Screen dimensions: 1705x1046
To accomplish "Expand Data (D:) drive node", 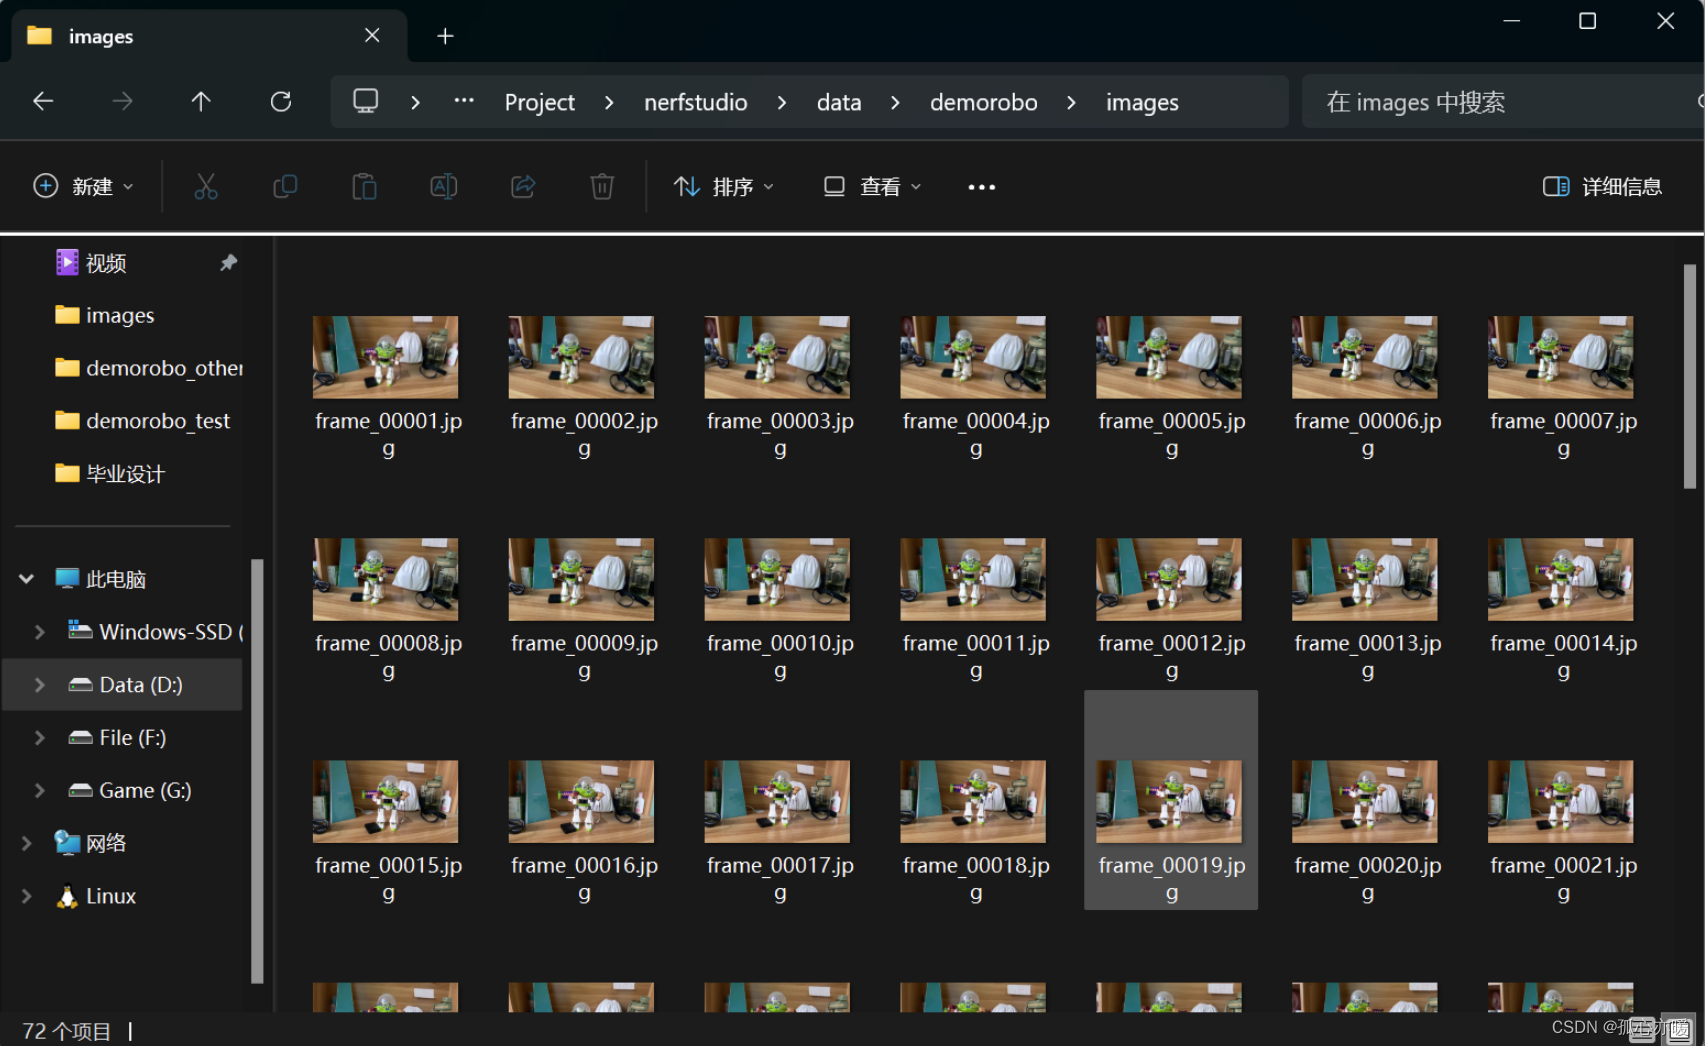I will pyautogui.click(x=40, y=685).
